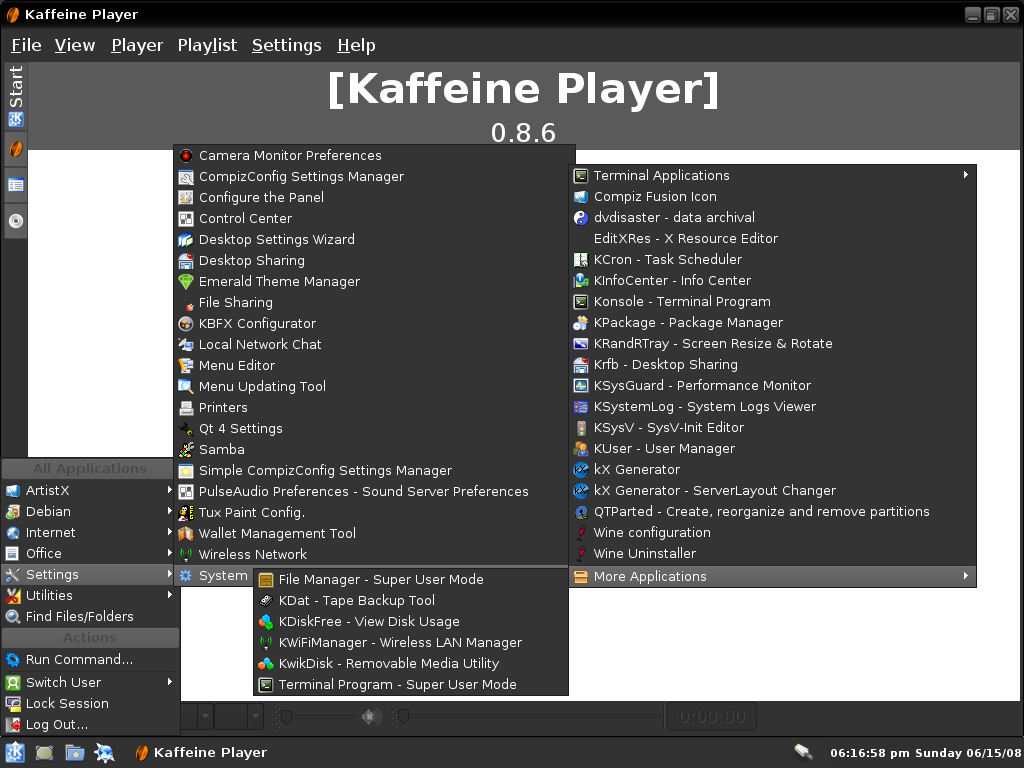This screenshot has width=1024, height=768.
Task: Adjust the volume slider
Action: pos(317,716)
